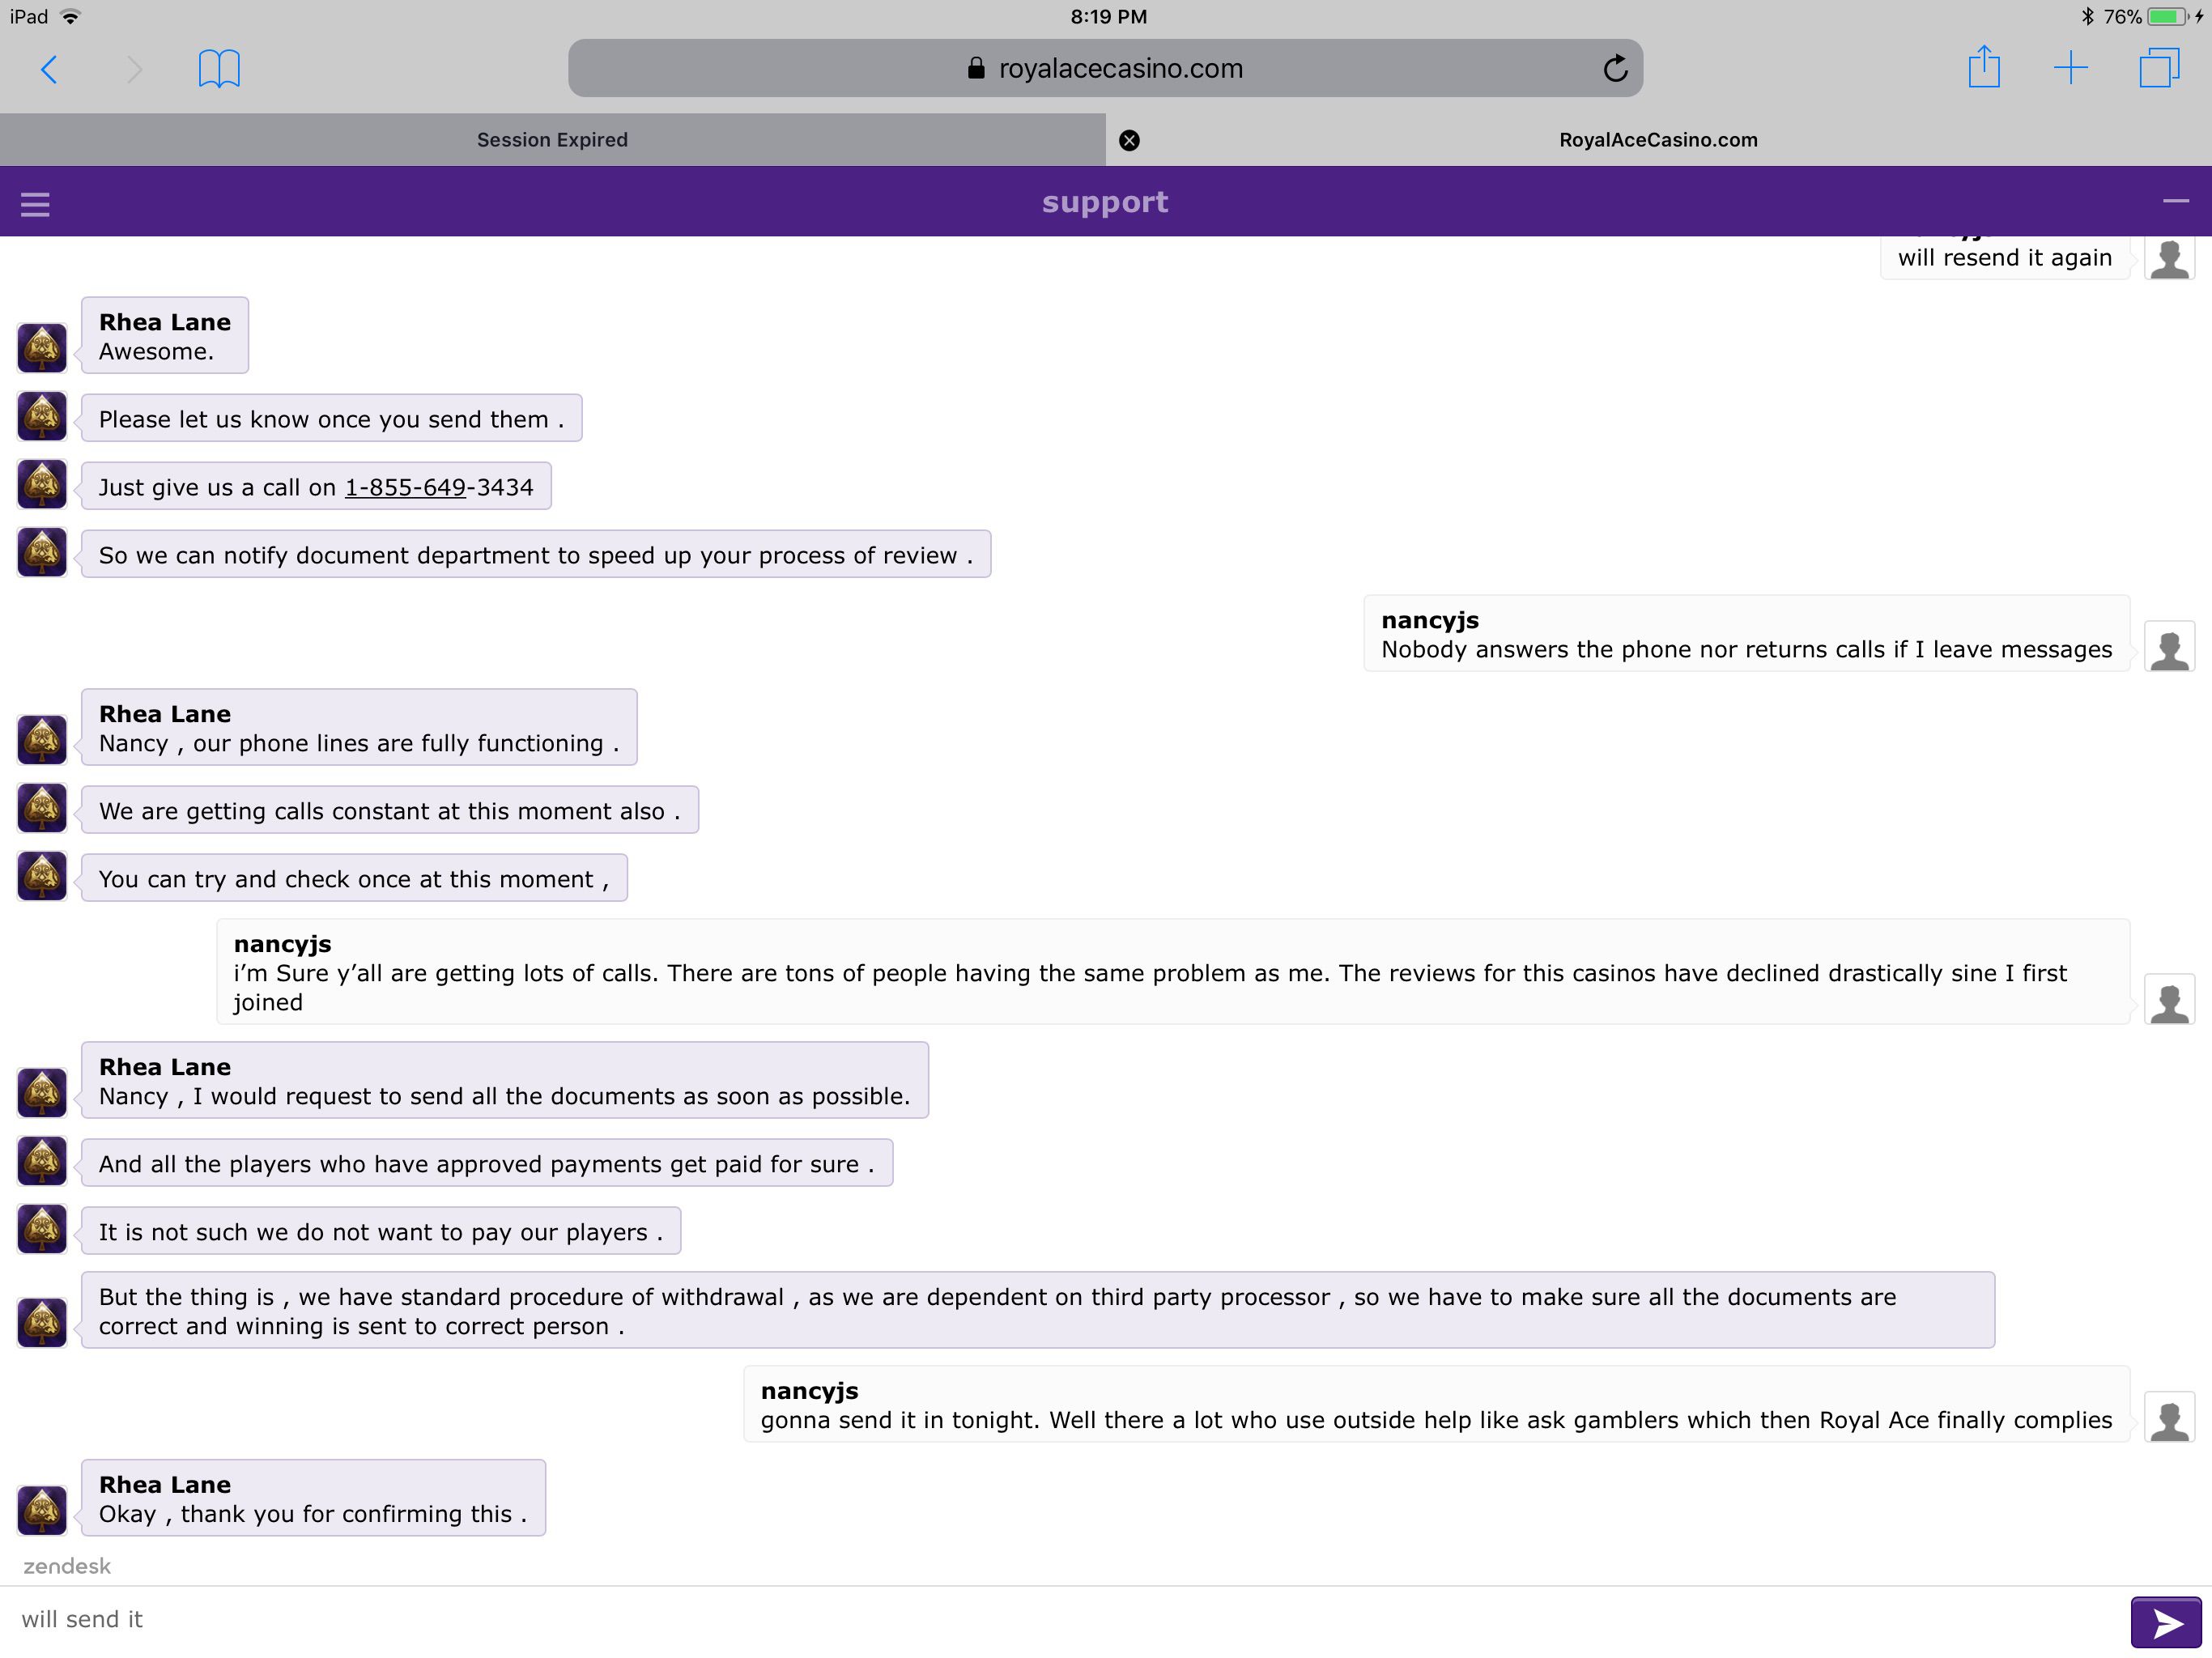This screenshot has width=2212, height=1658.
Task: Show all tabs overview icon
Action: click(x=2159, y=68)
